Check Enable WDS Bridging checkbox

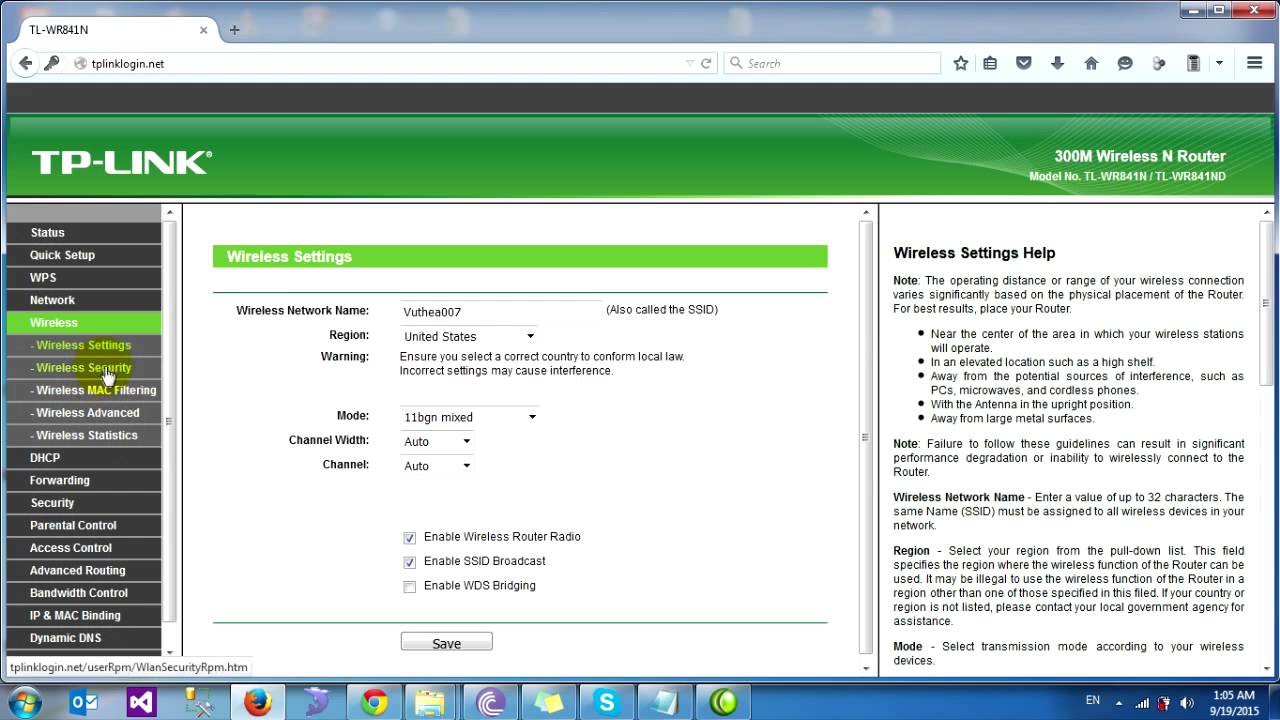click(x=409, y=587)
